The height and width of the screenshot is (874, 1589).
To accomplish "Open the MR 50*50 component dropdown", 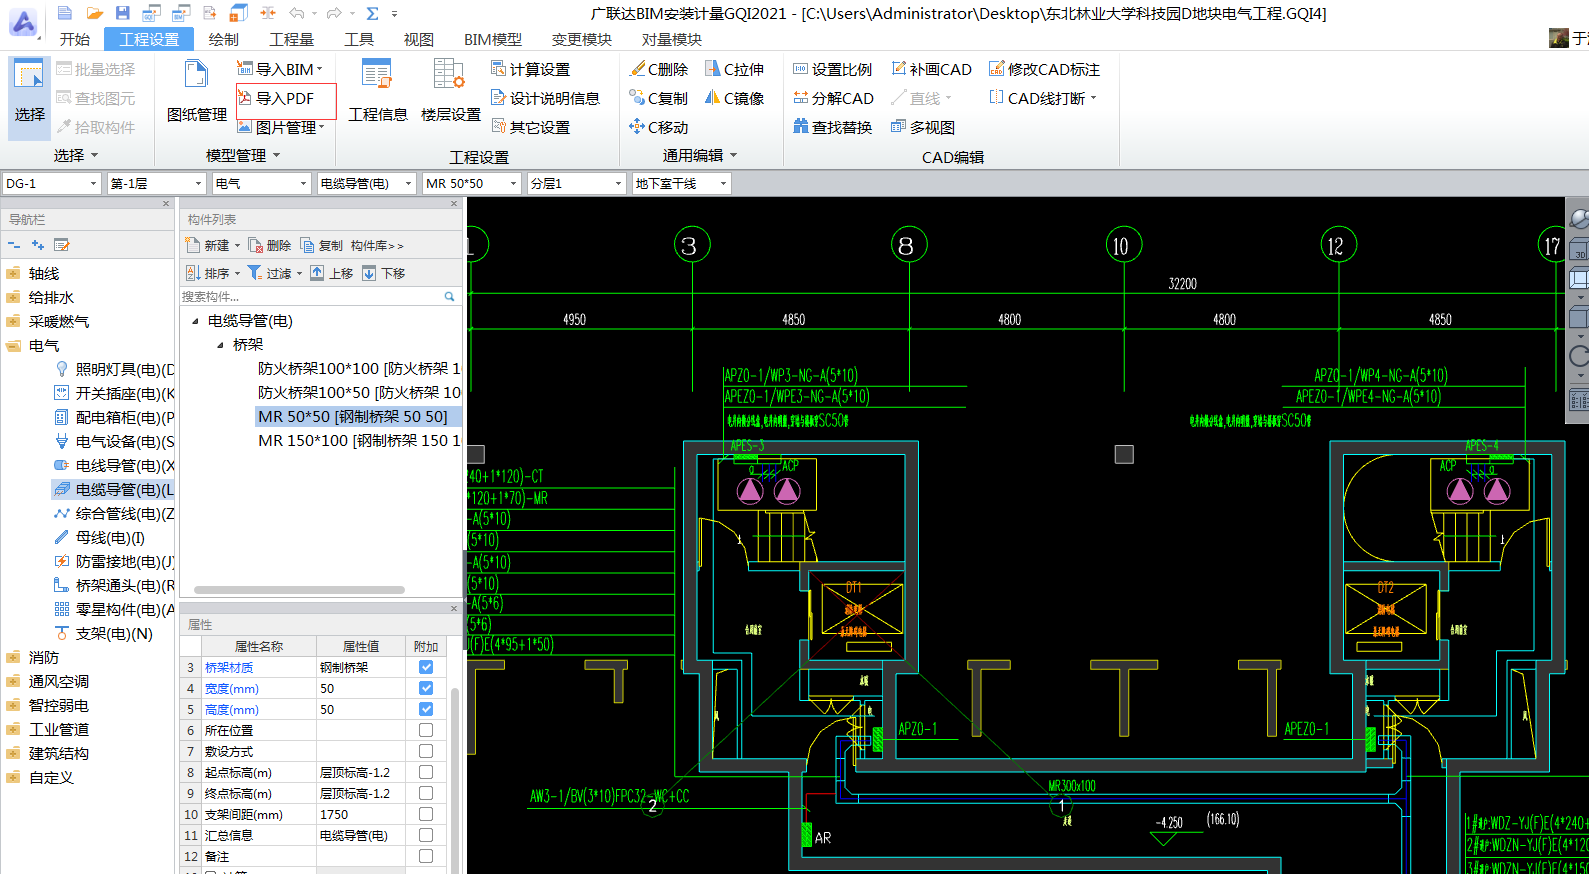I will coord(471,183).
